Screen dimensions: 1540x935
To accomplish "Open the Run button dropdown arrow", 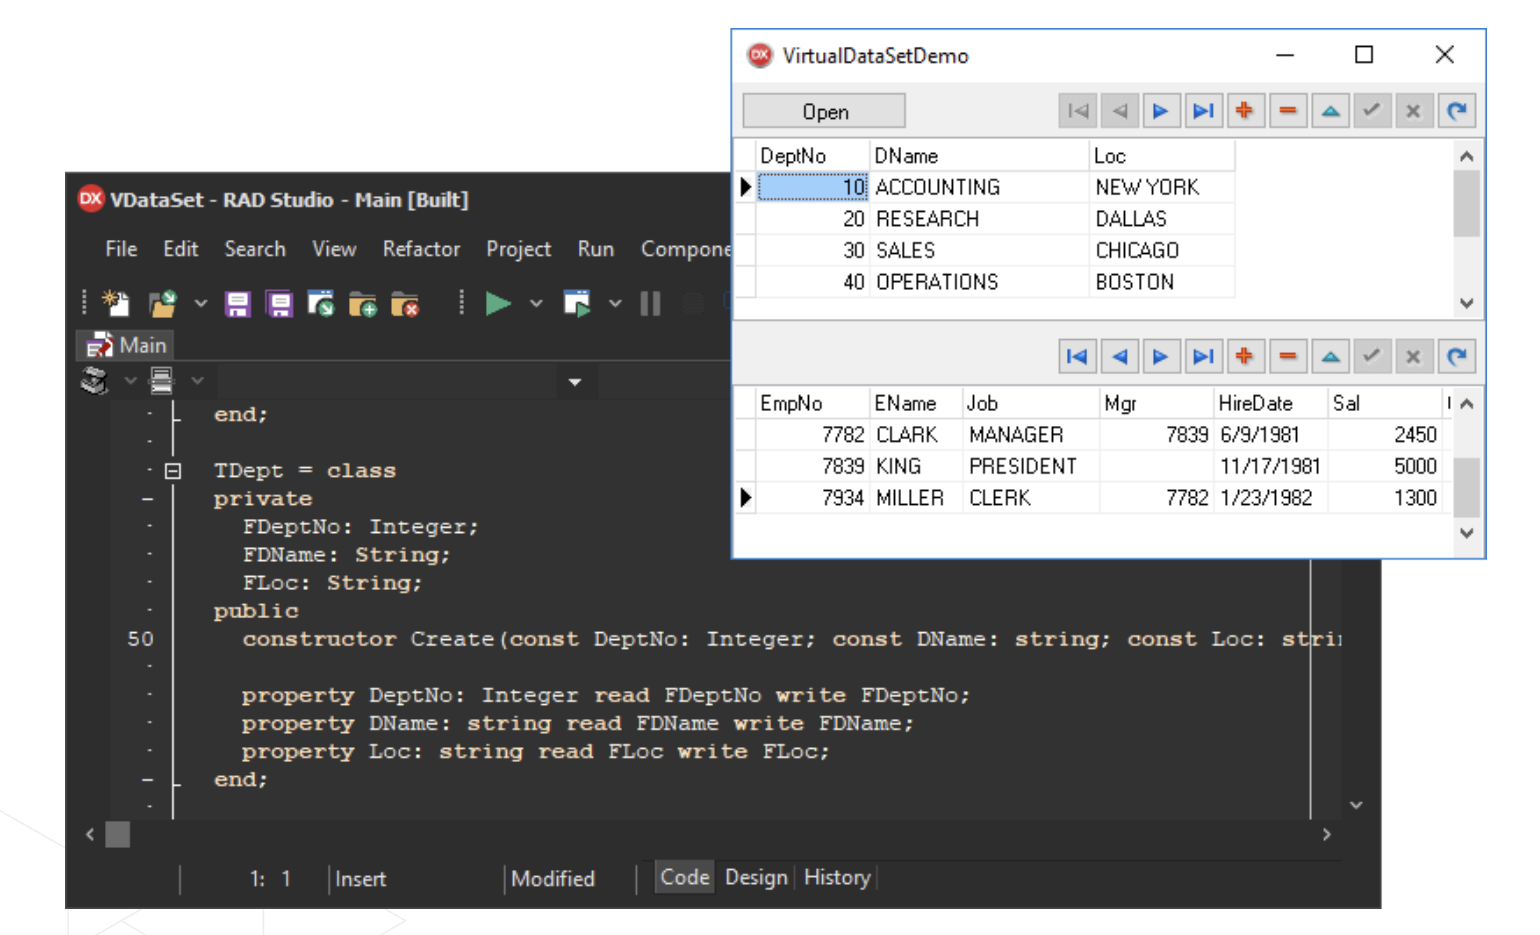I will [x=536, y=303].
